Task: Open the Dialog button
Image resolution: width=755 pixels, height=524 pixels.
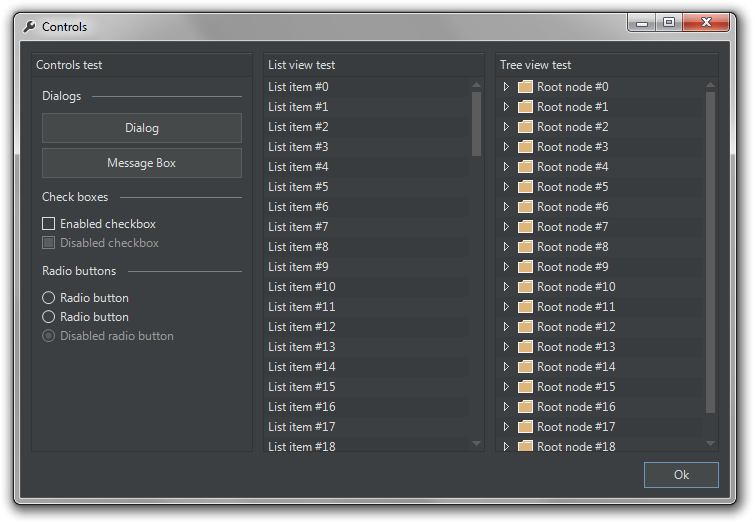Action: [x=142, y=128]
